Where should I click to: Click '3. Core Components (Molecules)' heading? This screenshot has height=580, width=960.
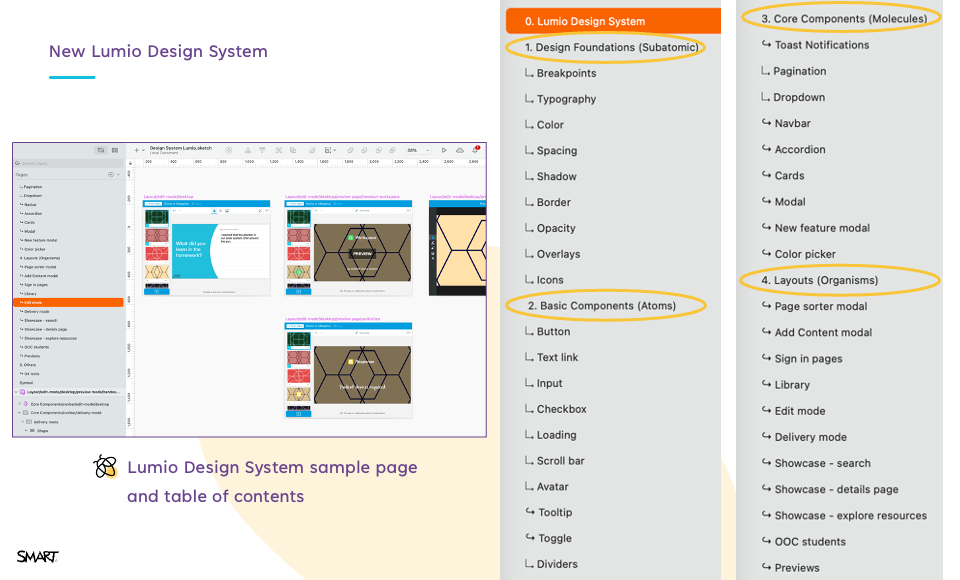(x=844, y=18)
